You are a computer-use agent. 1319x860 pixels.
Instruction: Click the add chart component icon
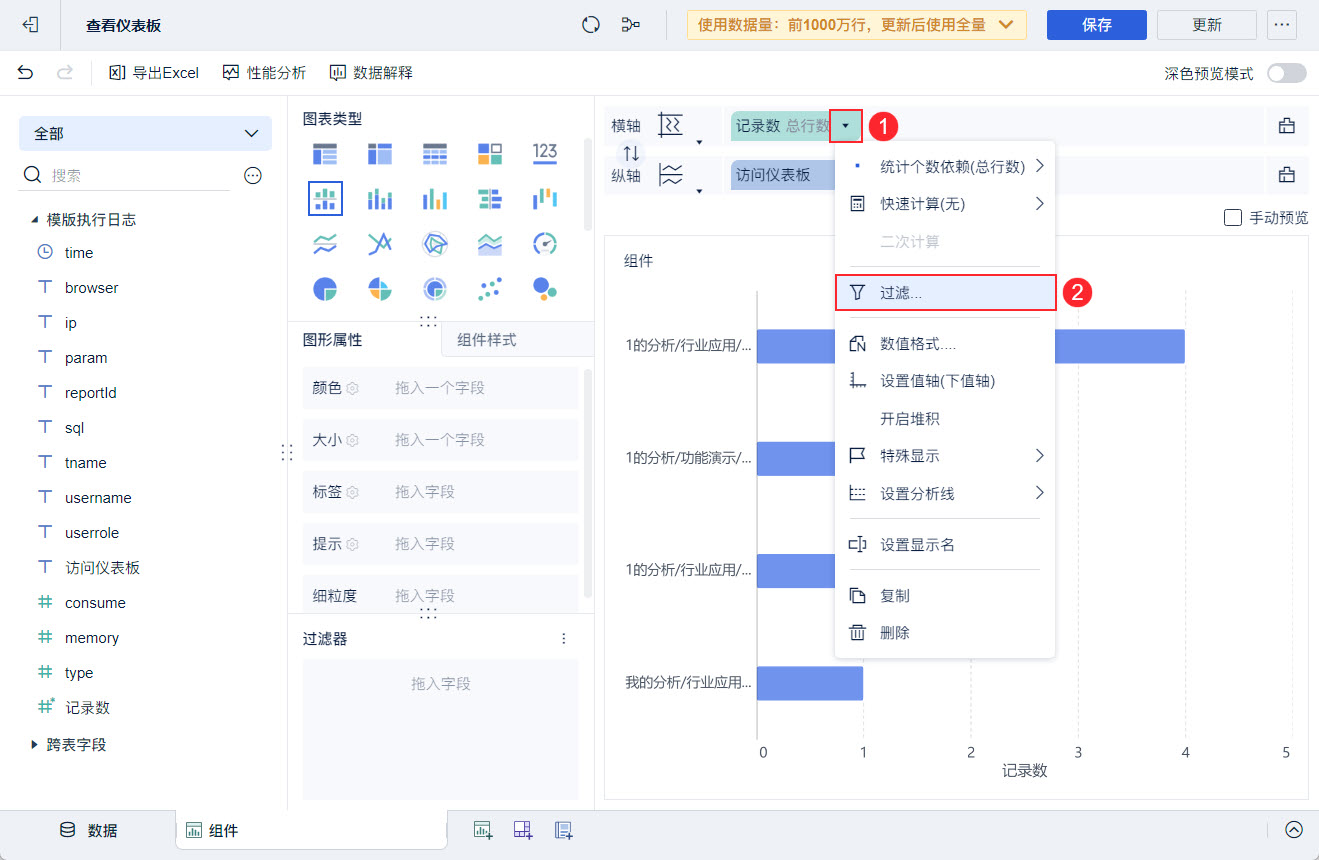coord(483,830)
